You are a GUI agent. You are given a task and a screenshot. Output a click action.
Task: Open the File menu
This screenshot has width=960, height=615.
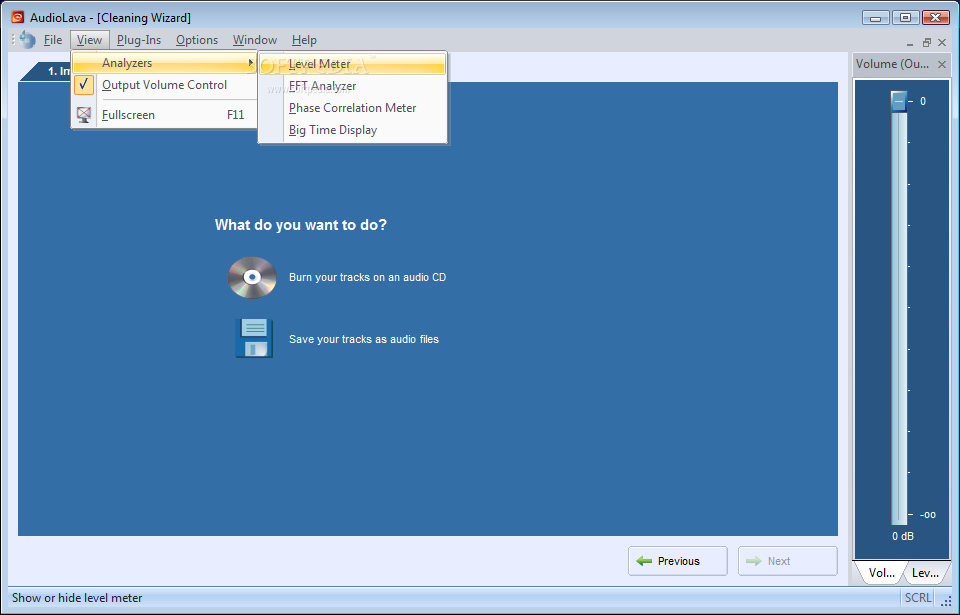coord(53,40)
